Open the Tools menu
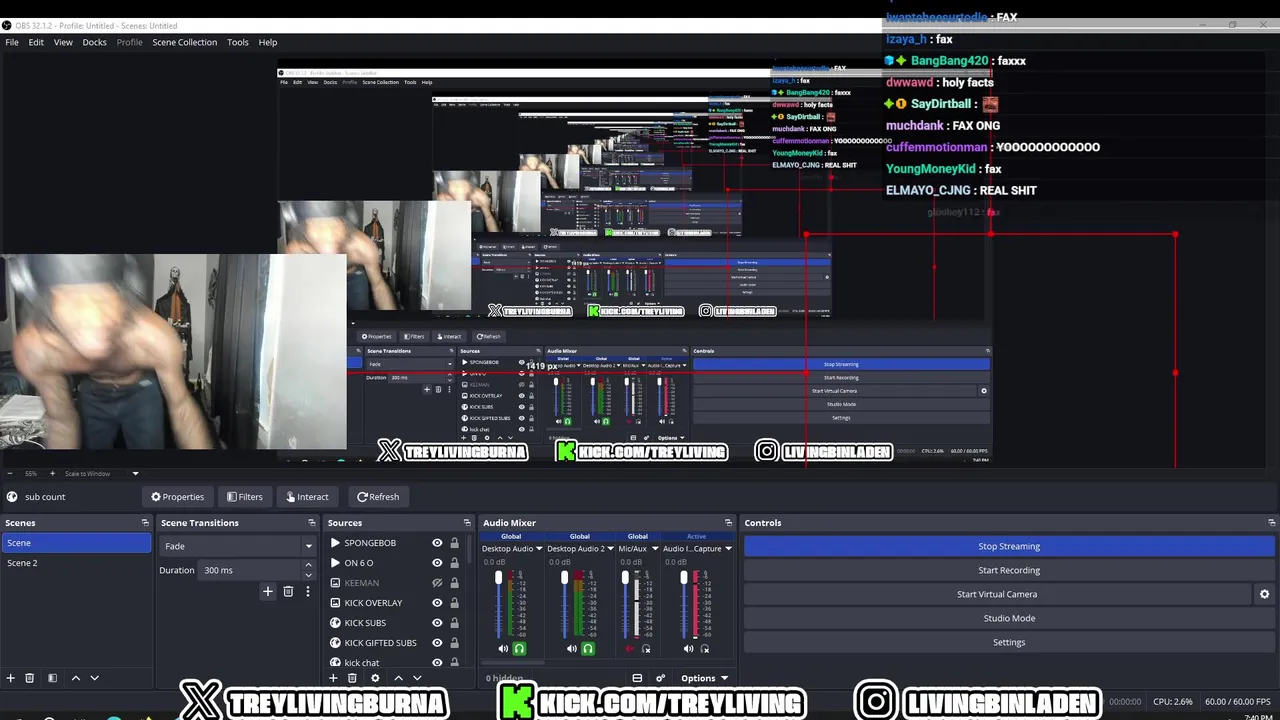This screenshot has width=1280, height=720. click(x=237, y=42)
